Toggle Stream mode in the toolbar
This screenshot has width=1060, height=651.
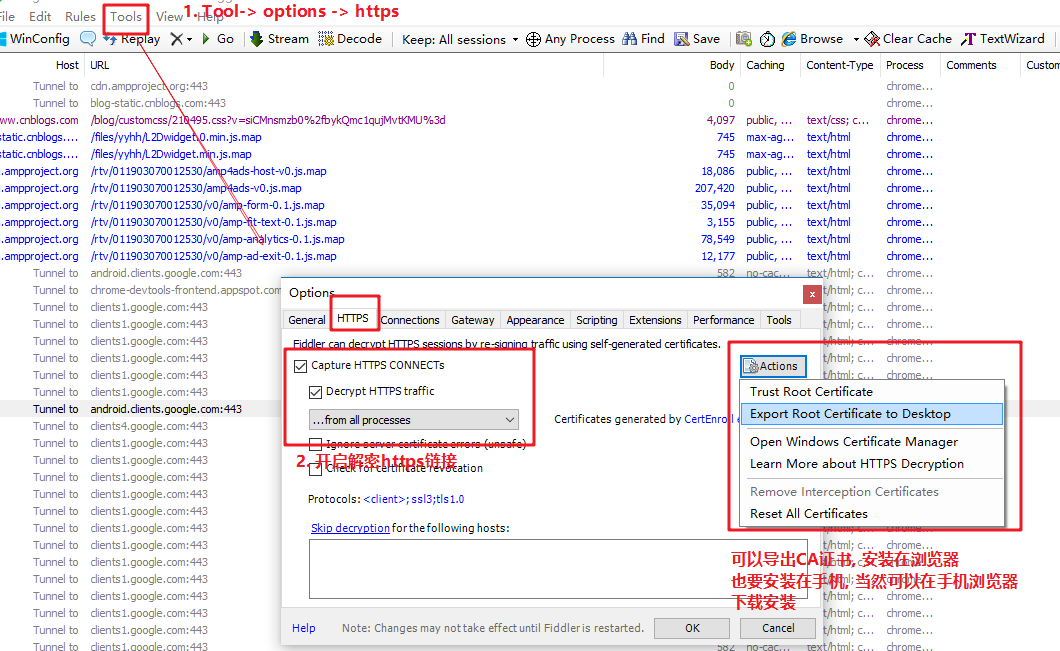point(279,39)
